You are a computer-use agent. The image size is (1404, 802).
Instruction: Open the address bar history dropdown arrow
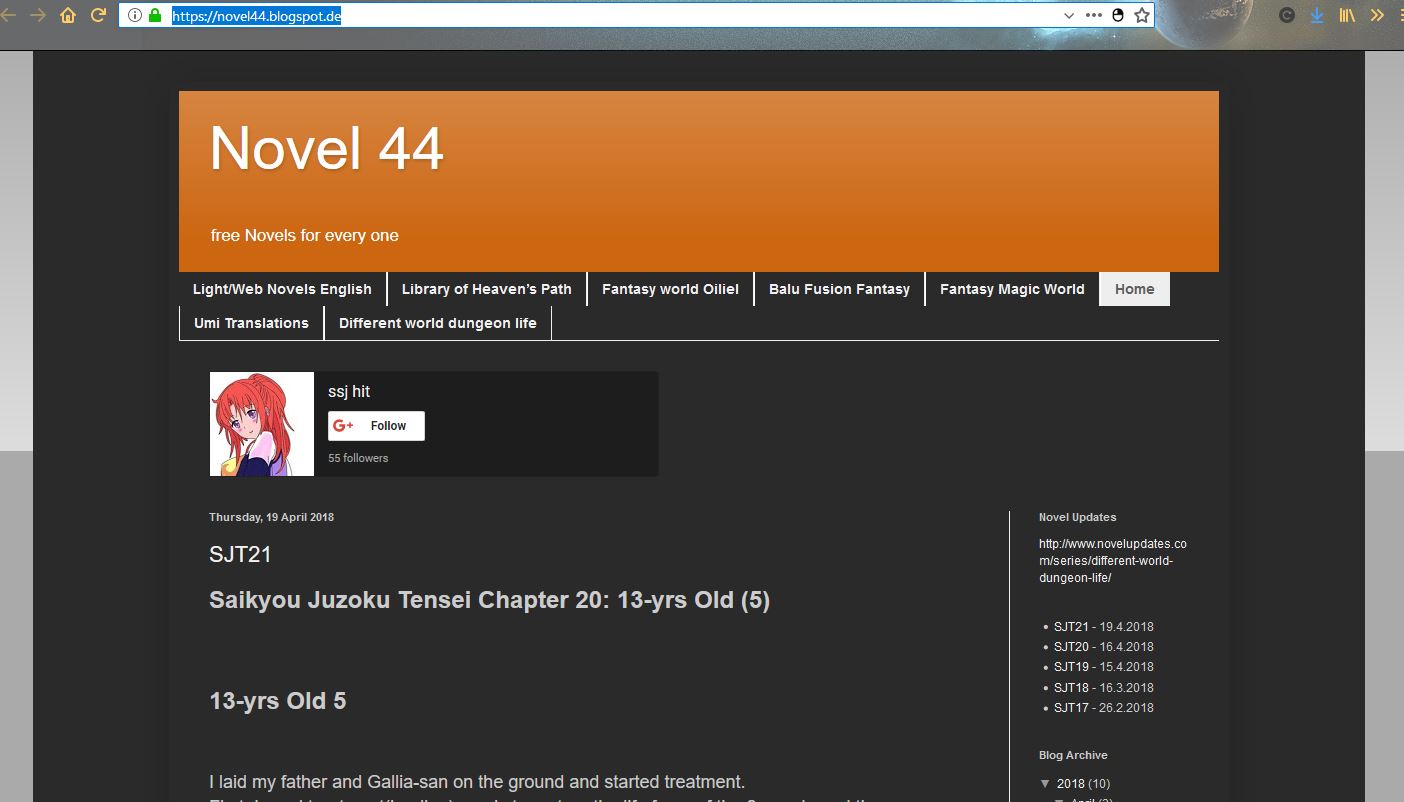pyautogui.click(x=1069, y=16)
